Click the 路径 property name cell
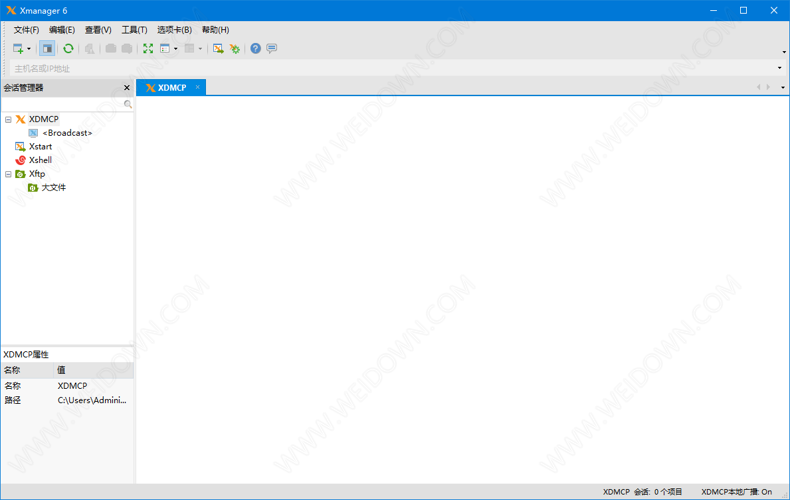This screenshot has height=500, width=790. click(13, 400)
